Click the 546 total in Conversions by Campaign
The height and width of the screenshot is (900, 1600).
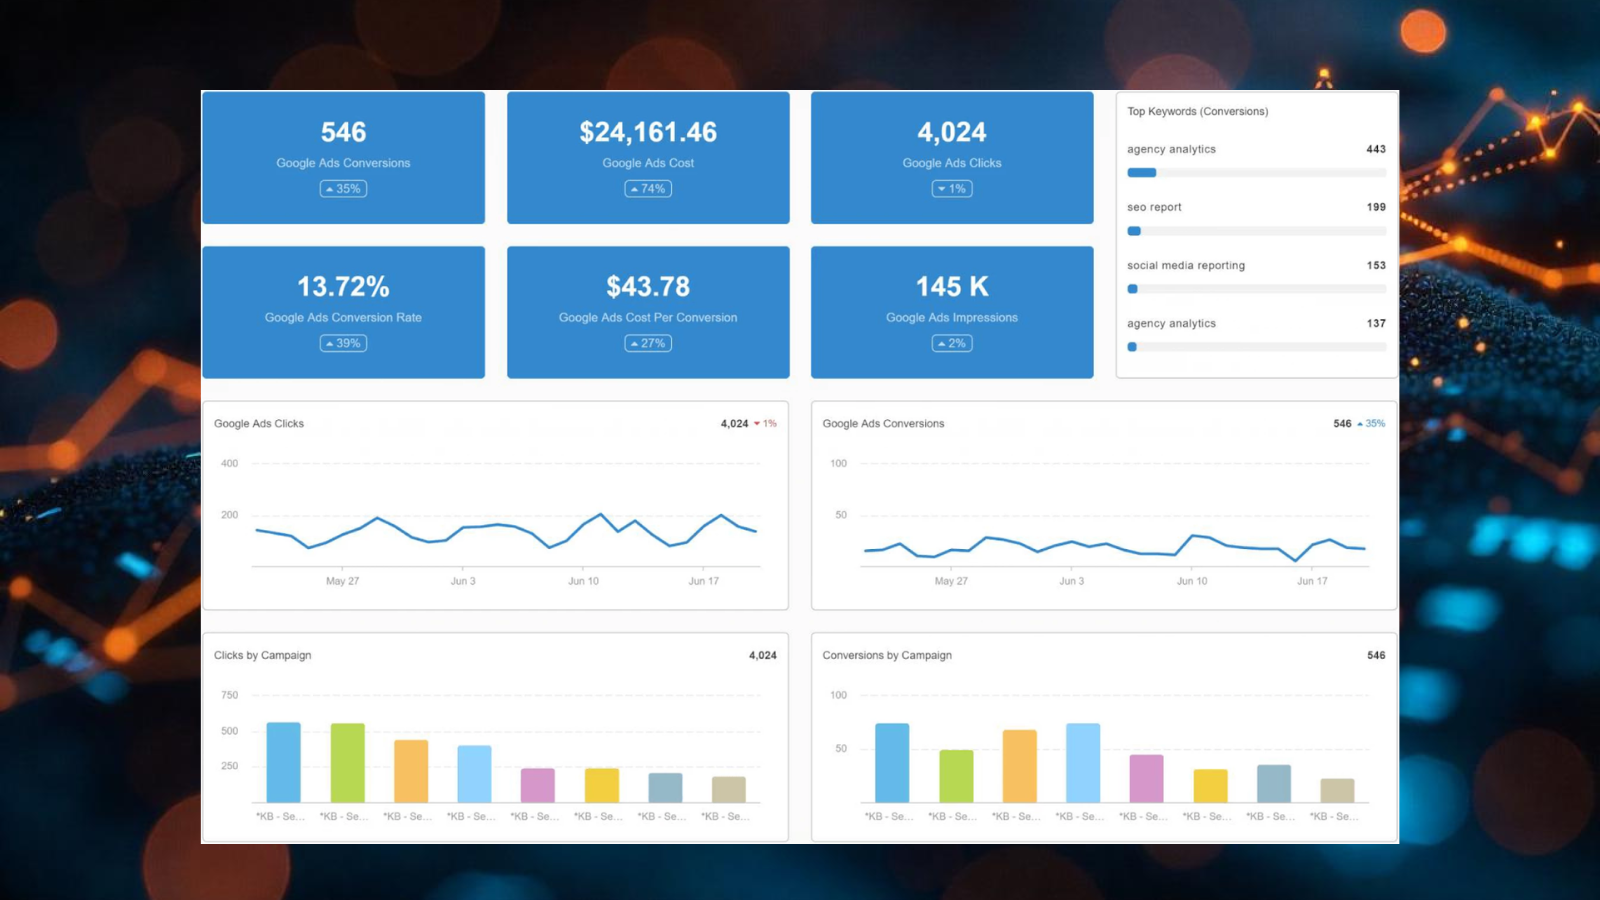[1376, 655]
